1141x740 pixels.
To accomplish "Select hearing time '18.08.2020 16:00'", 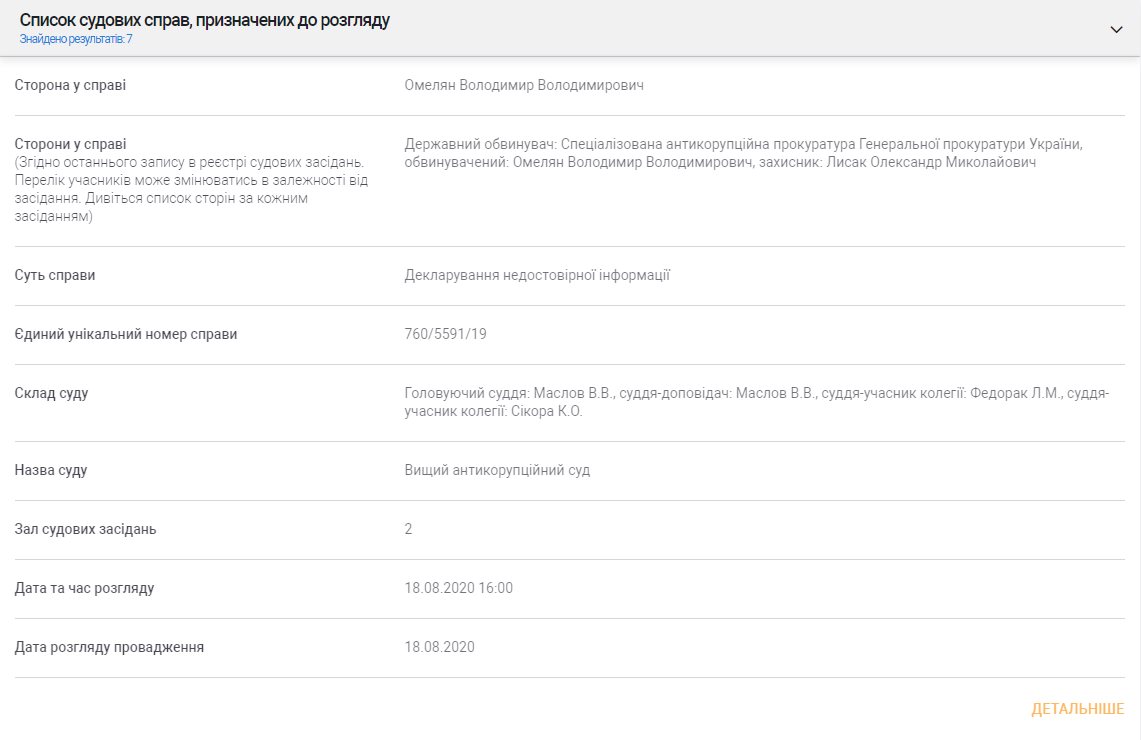I will [x=458, y=588].
